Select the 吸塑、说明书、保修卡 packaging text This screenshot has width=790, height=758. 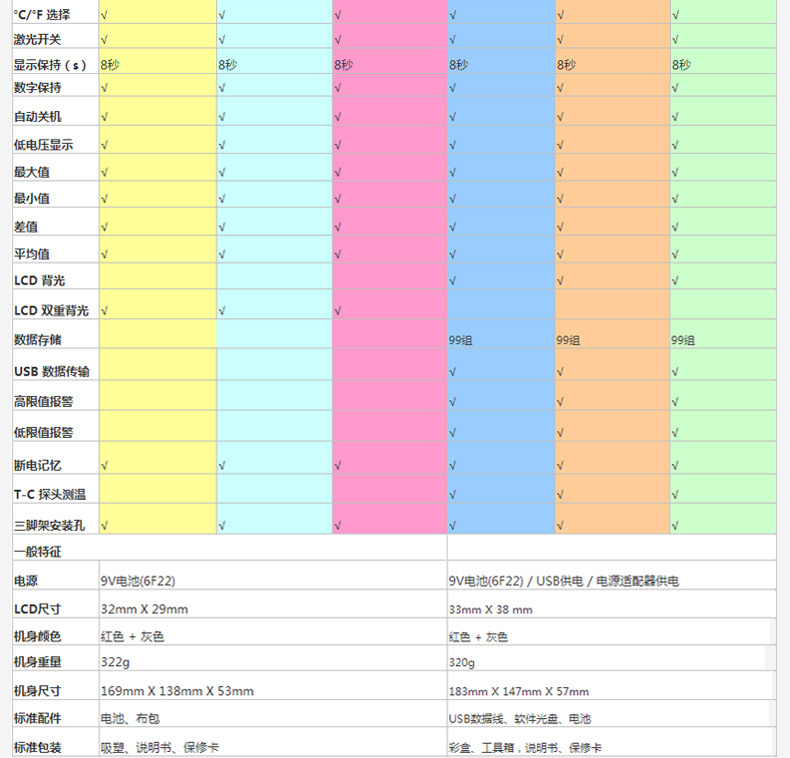160,747
